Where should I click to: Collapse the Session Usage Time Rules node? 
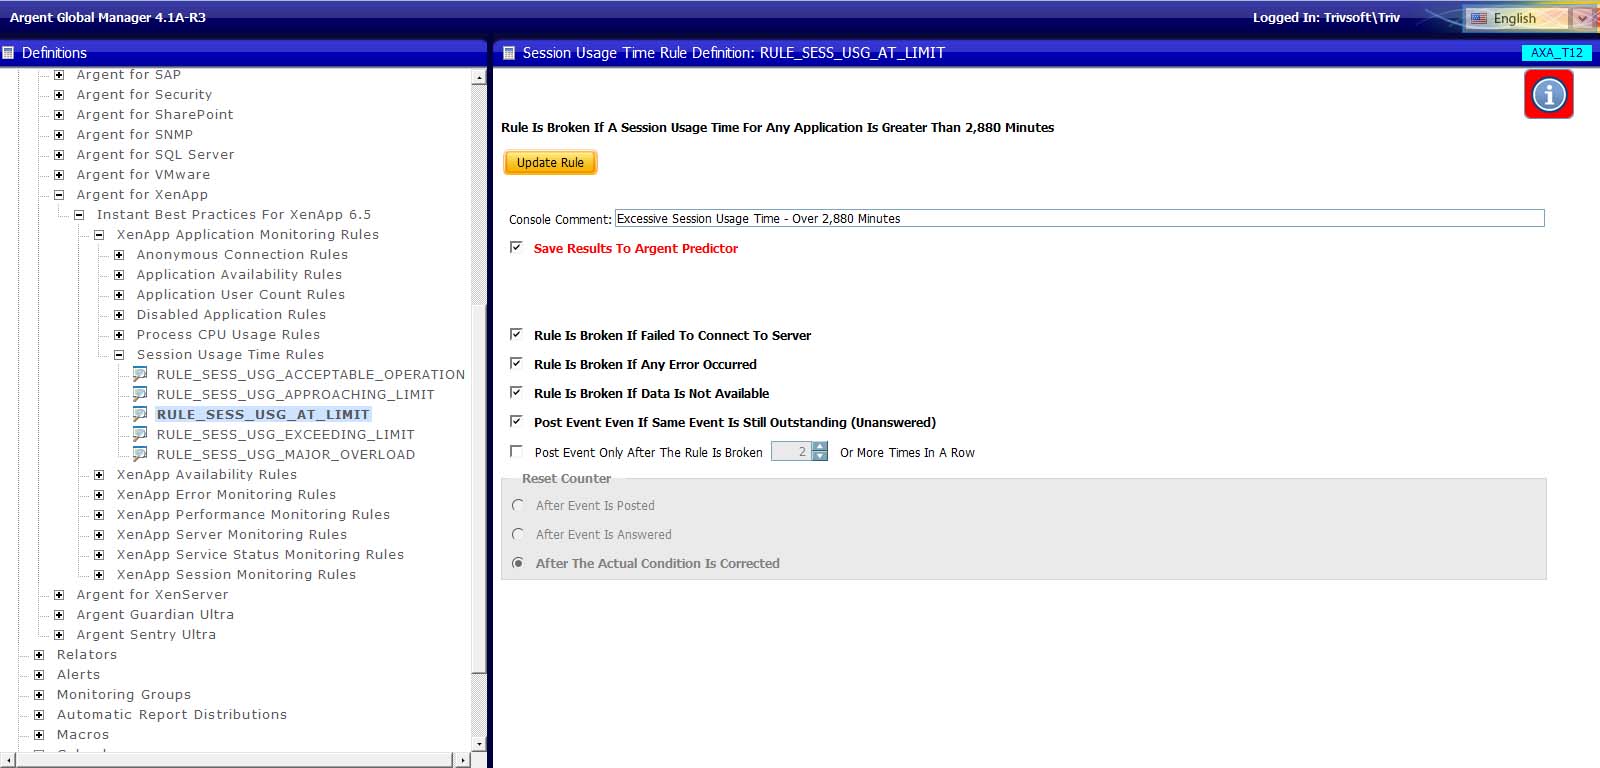119,355
